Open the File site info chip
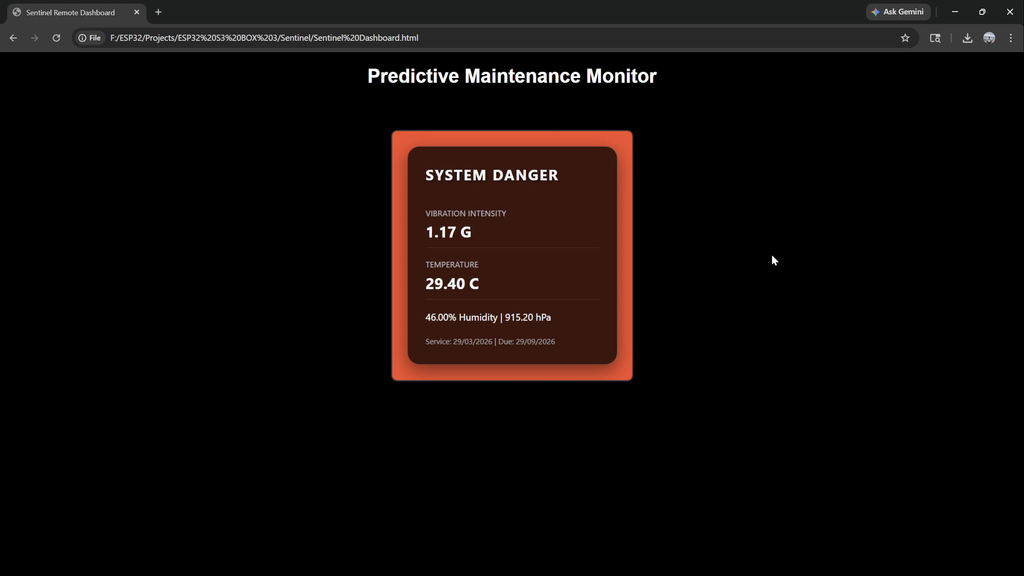 pyautogui.click(x=89, y=38)
